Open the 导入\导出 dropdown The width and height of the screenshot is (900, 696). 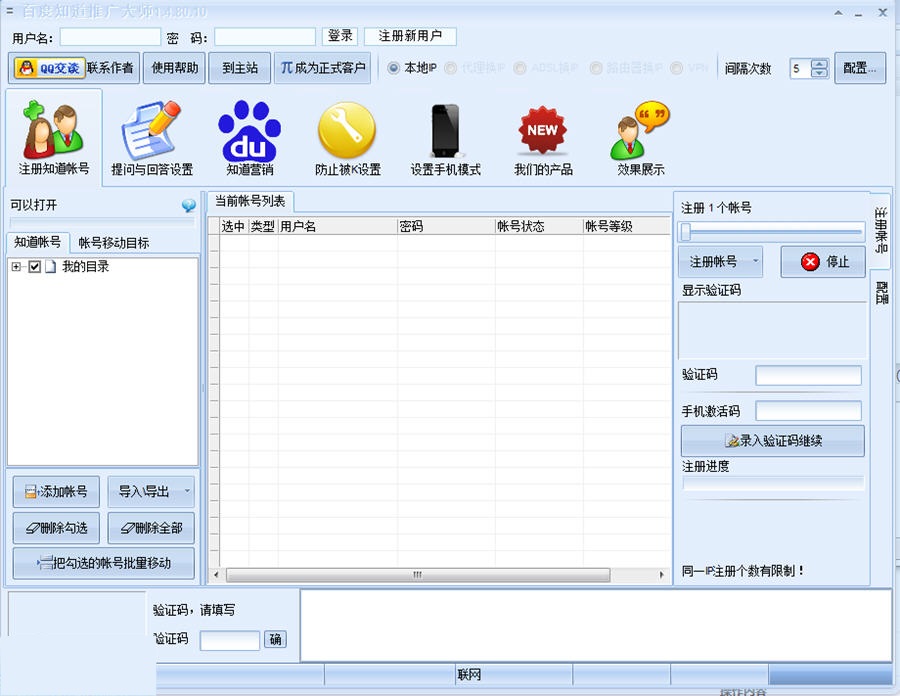tap(186, 492)
